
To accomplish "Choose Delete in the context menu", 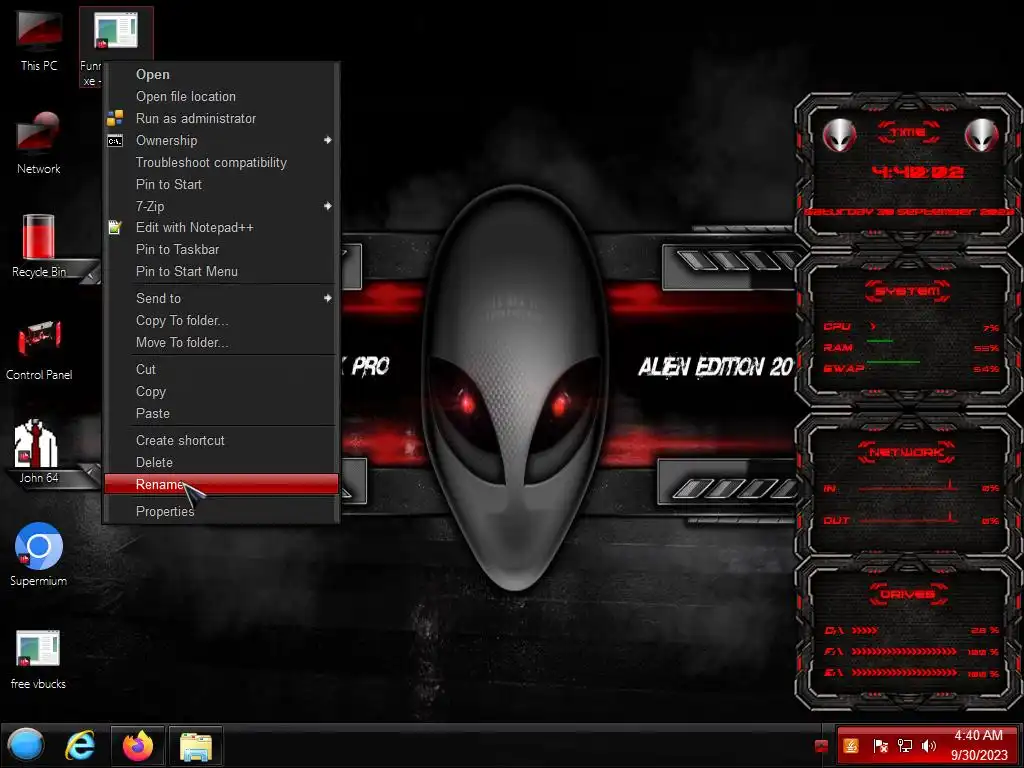I will pos(221,462).
